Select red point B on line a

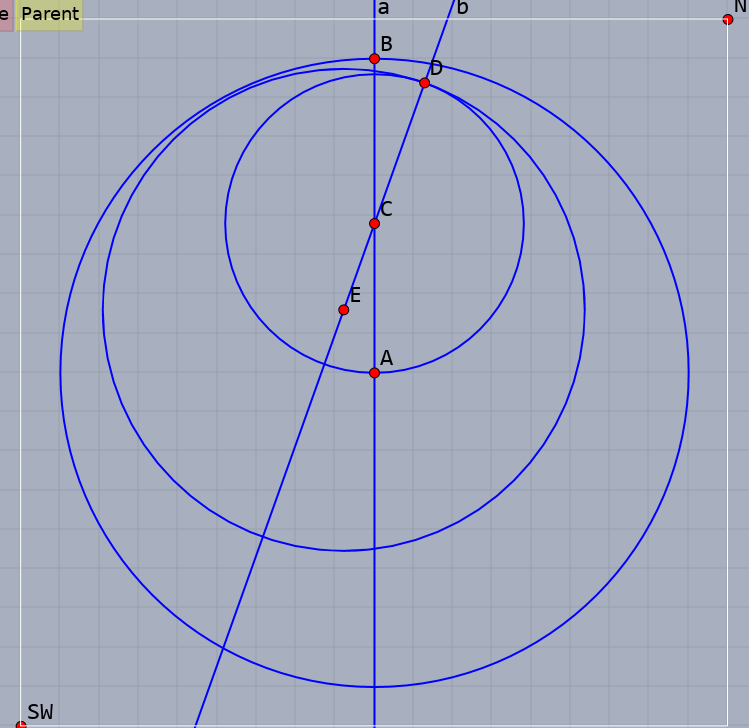pyautogui.click(x=374, y=59)
